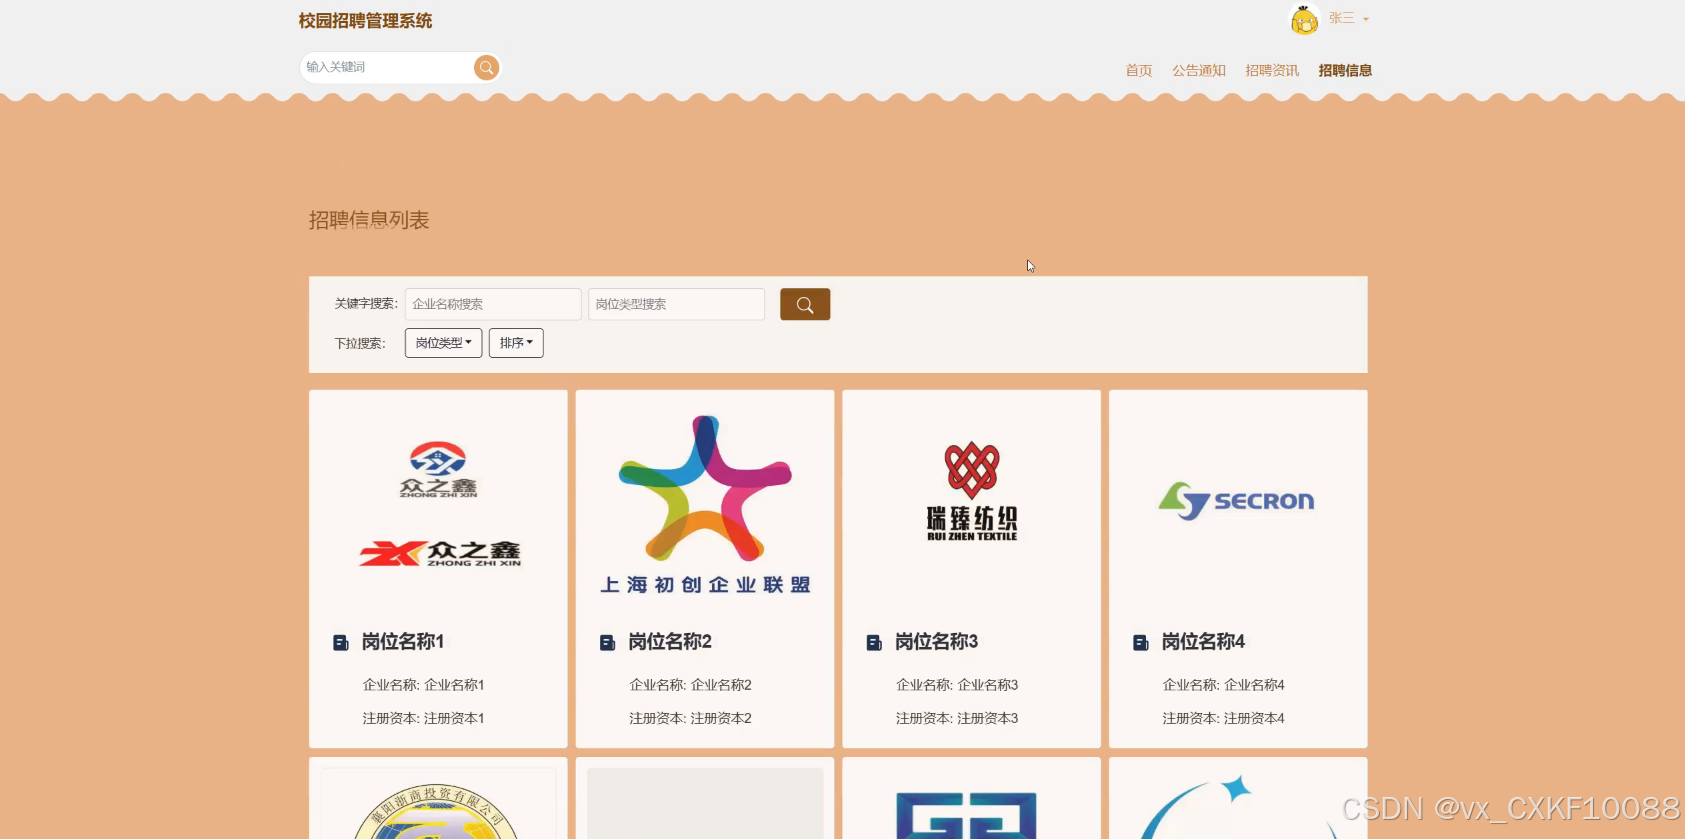Open the 公告通知 menu item
The image size is (1685, 839).
tap(1199, 70)
